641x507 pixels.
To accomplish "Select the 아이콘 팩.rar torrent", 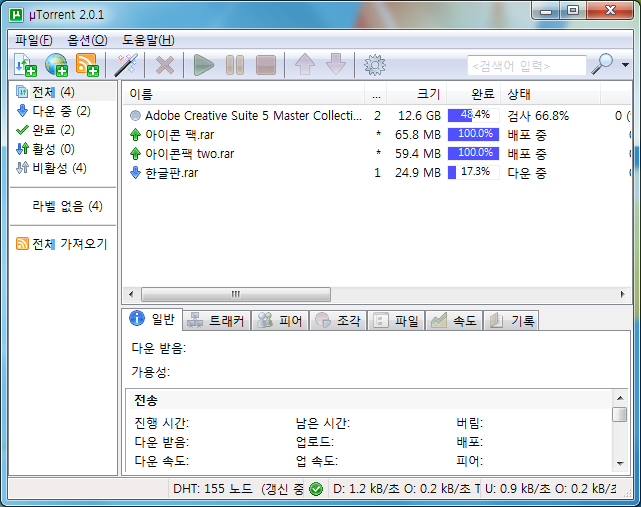I will [377, 135].
